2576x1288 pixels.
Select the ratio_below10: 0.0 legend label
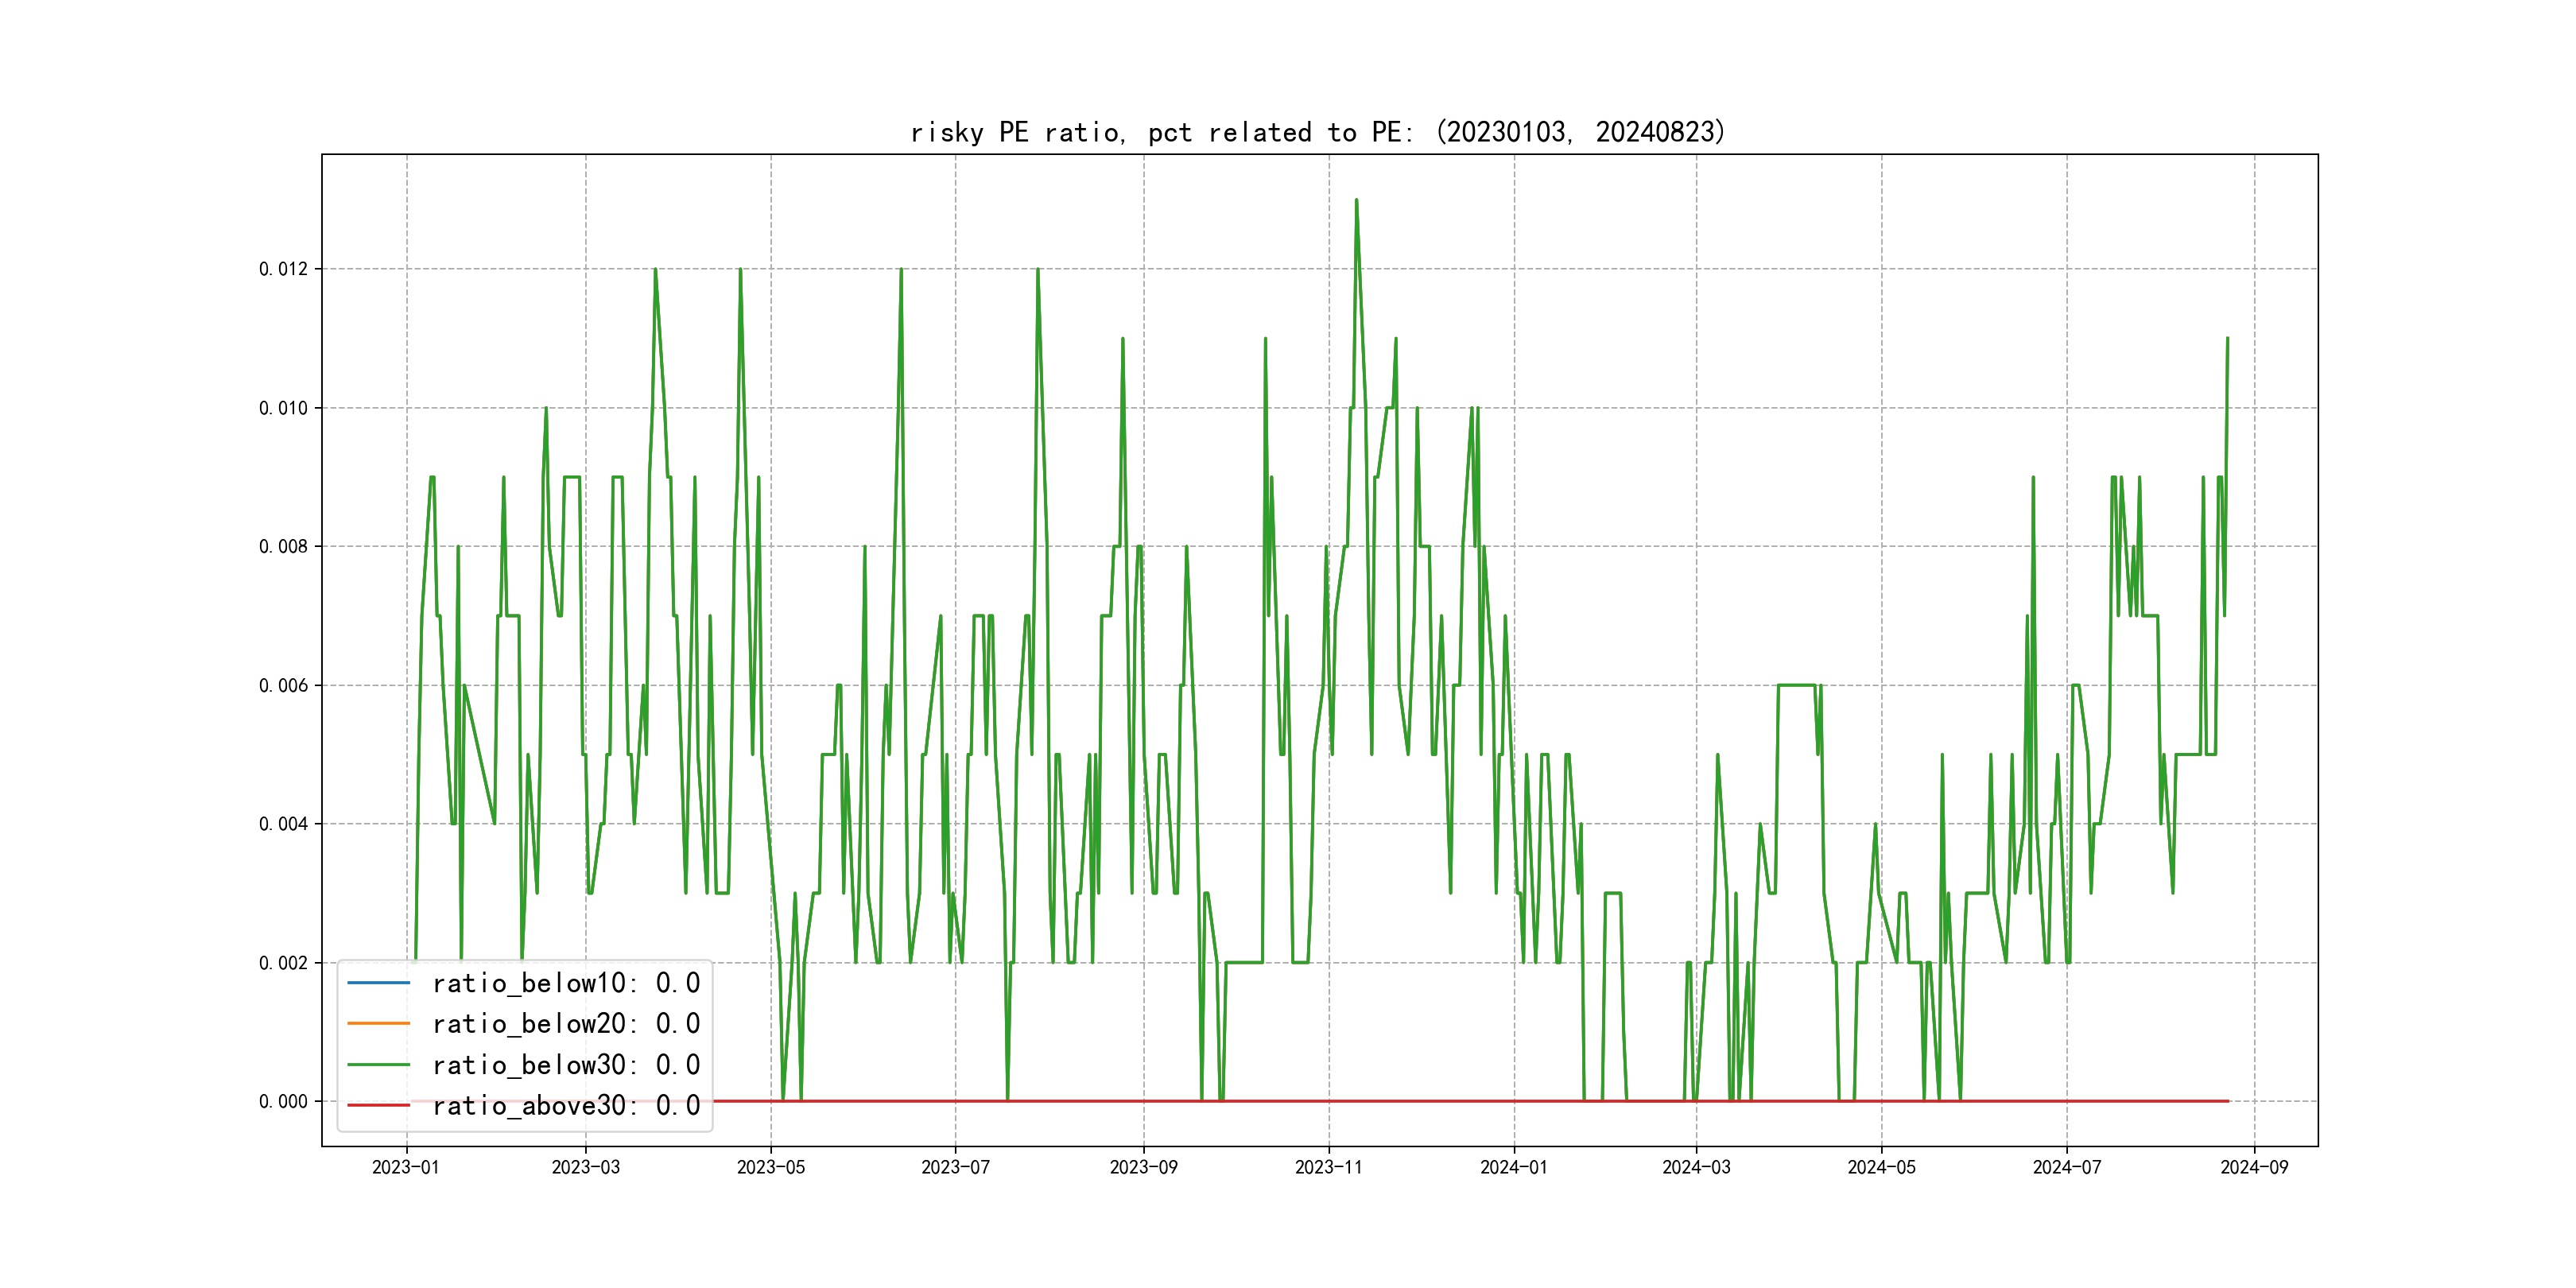pyautogui.click(x=566, y=983)
